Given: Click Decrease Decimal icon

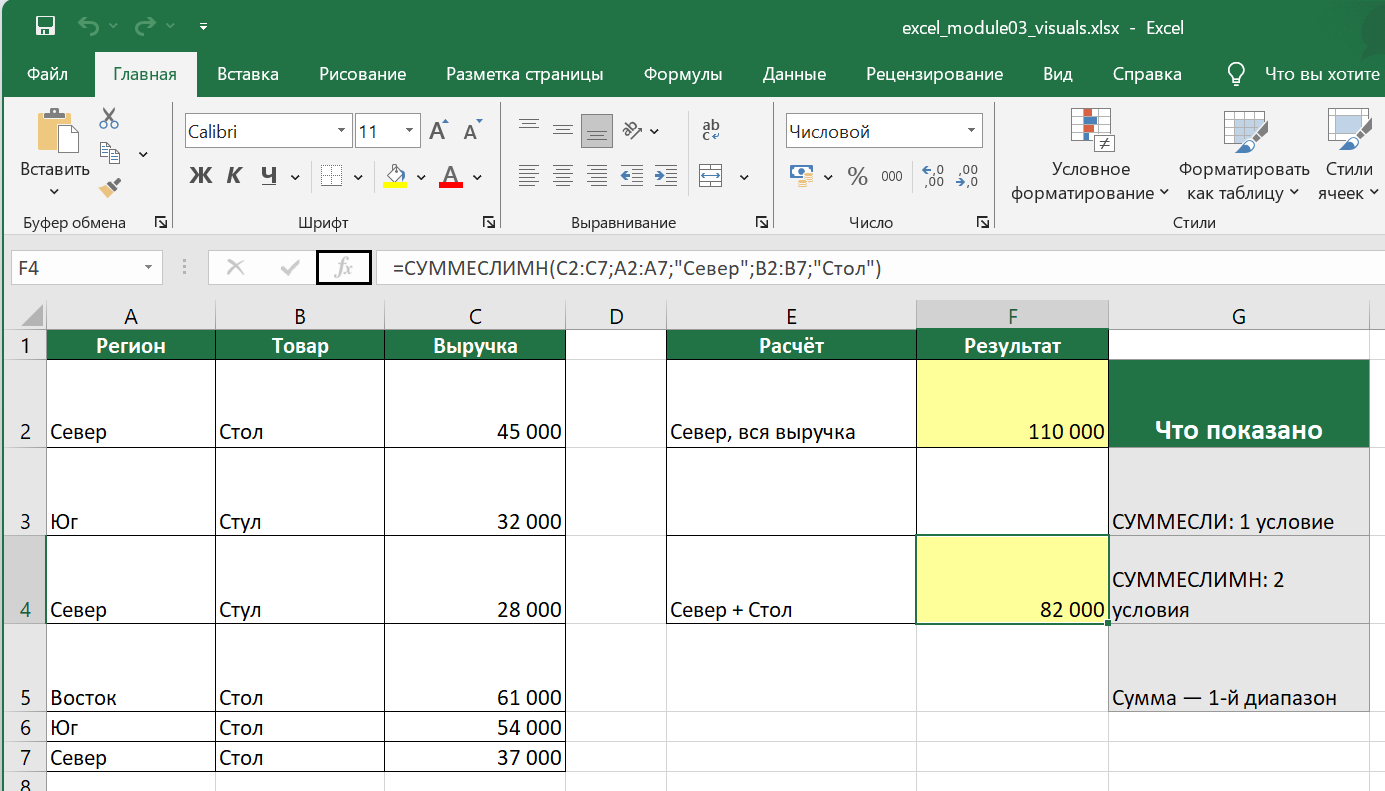Looking at the screenshot, I should point(967,176).
